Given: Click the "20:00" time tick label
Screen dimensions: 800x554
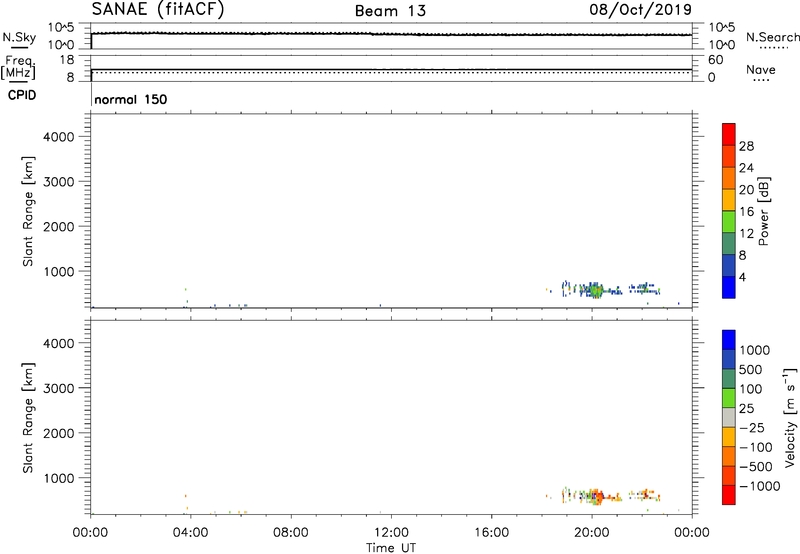Looking at the screenshot, I should [592, 533].
